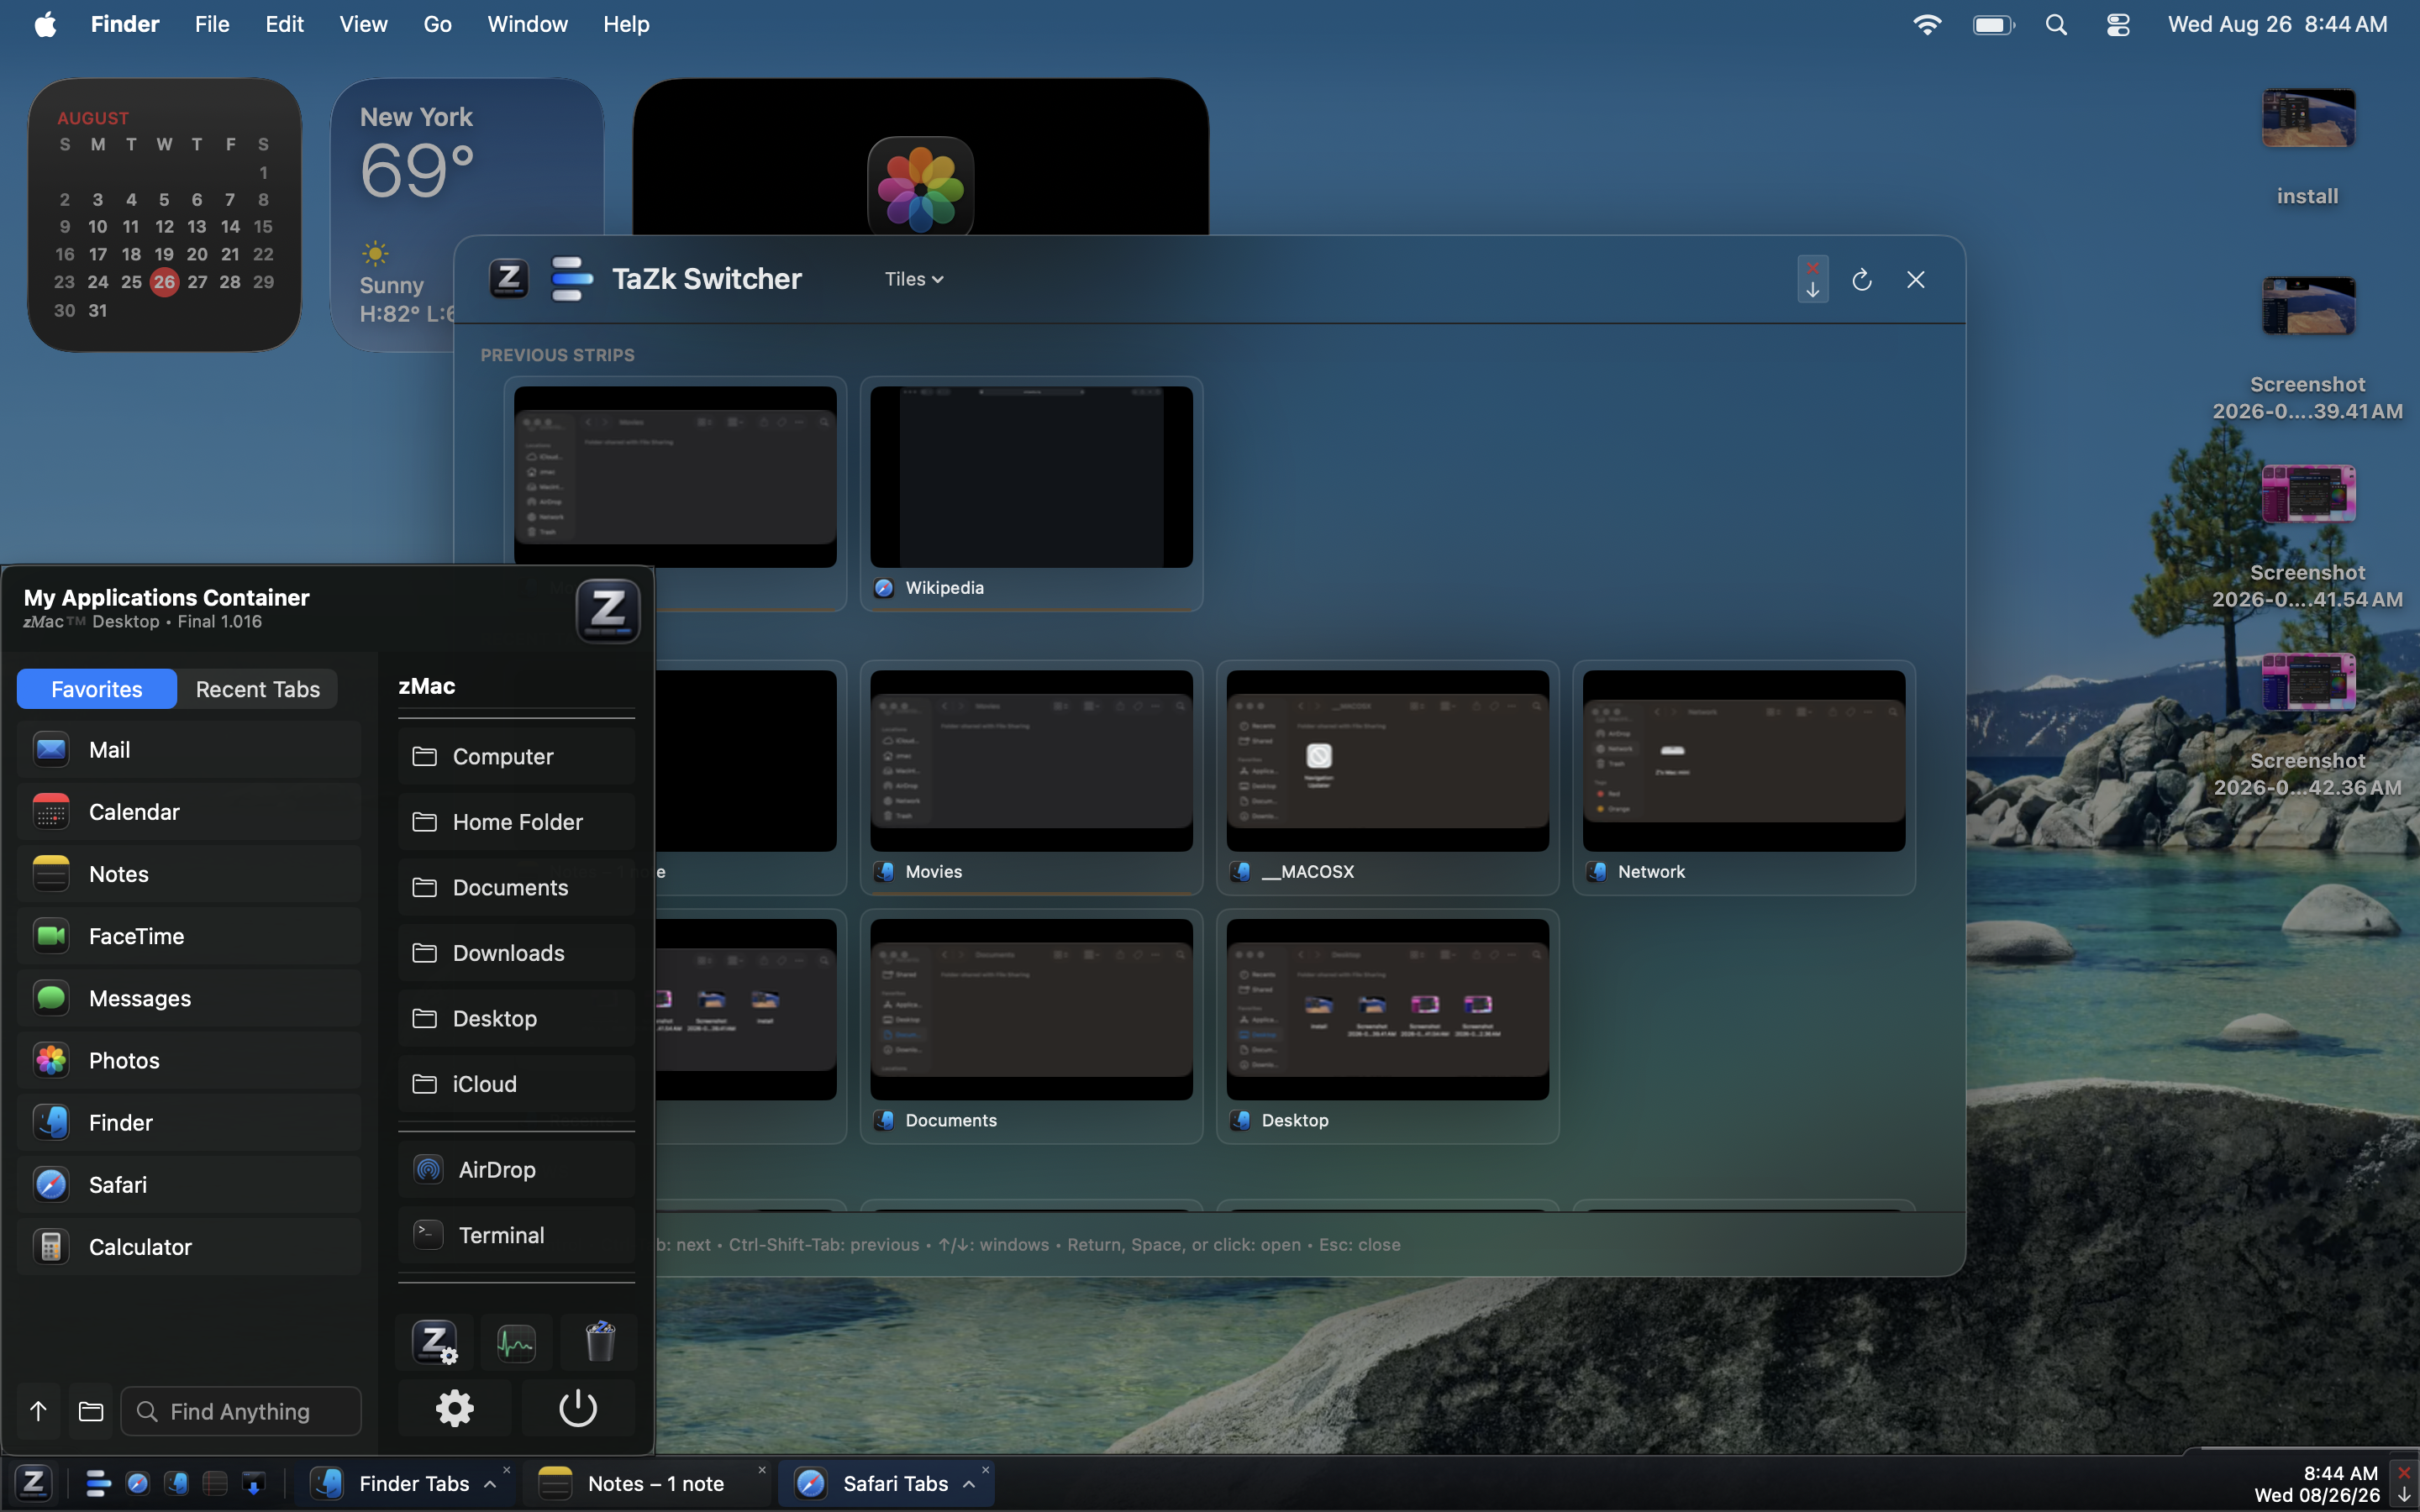The height and width of the screenshot is (1512, 2420).
Task: Click the TaZk Switcher icon in taskbar
Action: 97,1483
